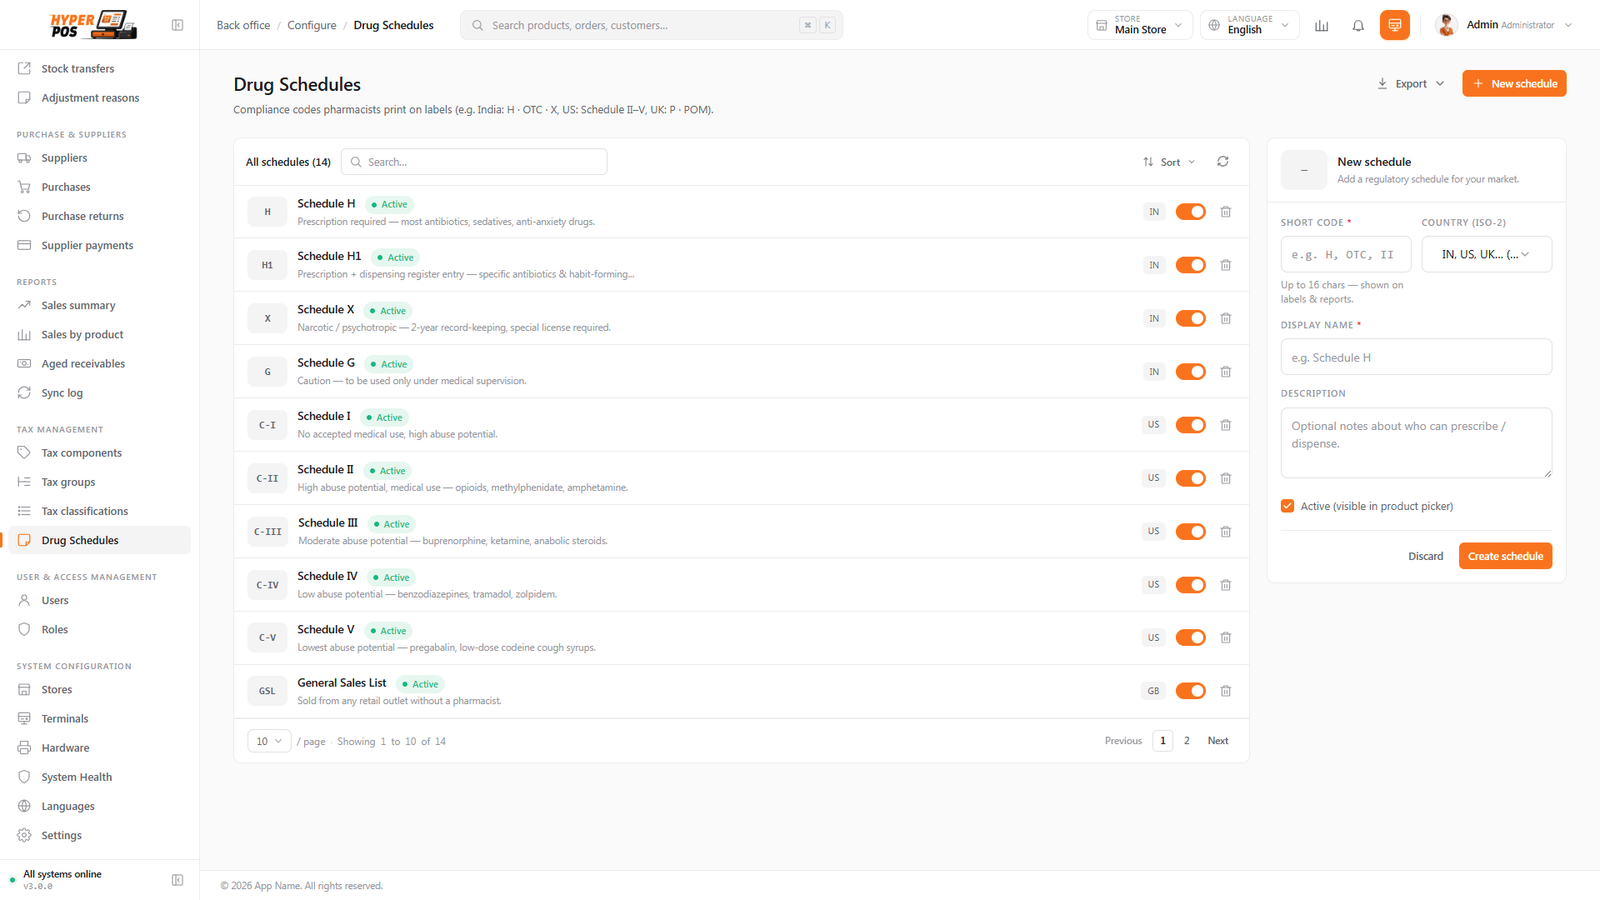The image size is (1600, 900).
Task: Refresh the schedules list
Action: coord(1222,161)
